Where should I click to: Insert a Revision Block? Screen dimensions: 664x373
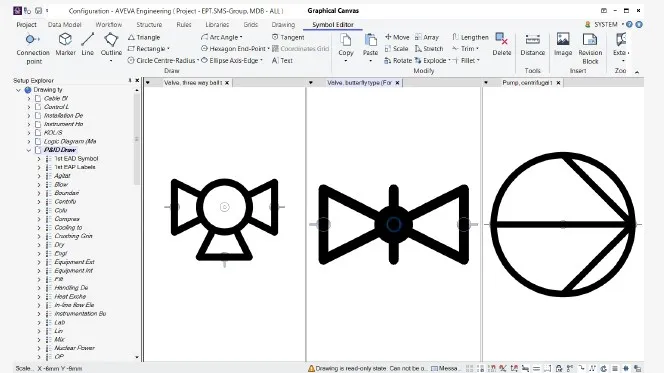590,49
